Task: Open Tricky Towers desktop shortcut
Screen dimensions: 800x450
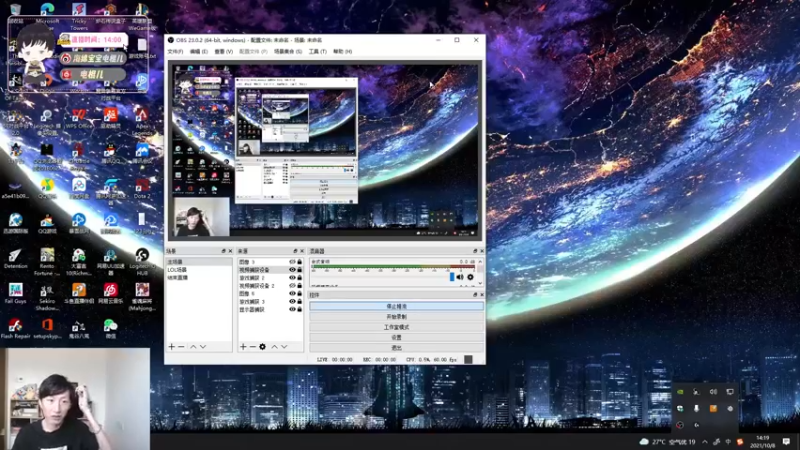Action: (79, 15)
